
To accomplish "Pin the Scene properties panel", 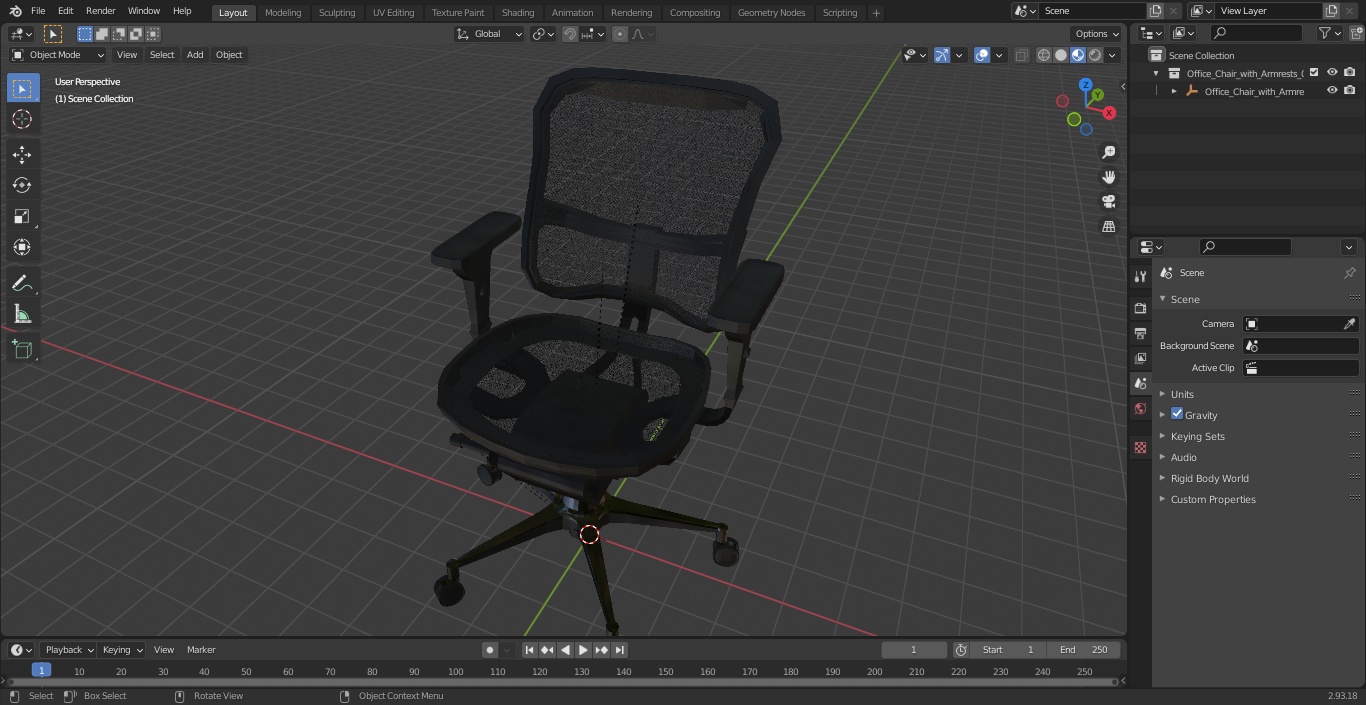I will (1349, 273).
